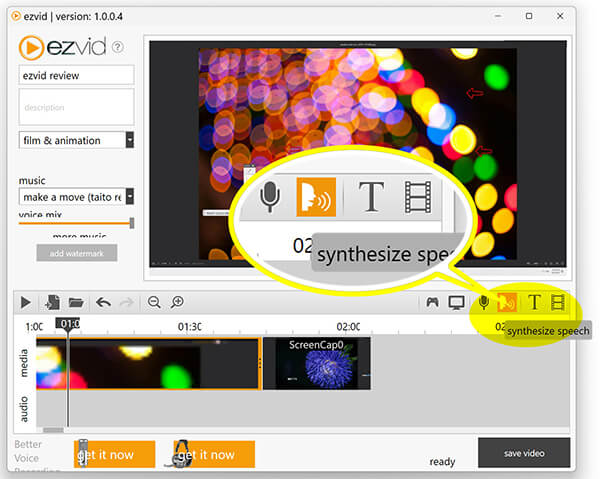Click the synthesize speech icon
The width and height of the screenshot is (600, 479).
(507, 302)
